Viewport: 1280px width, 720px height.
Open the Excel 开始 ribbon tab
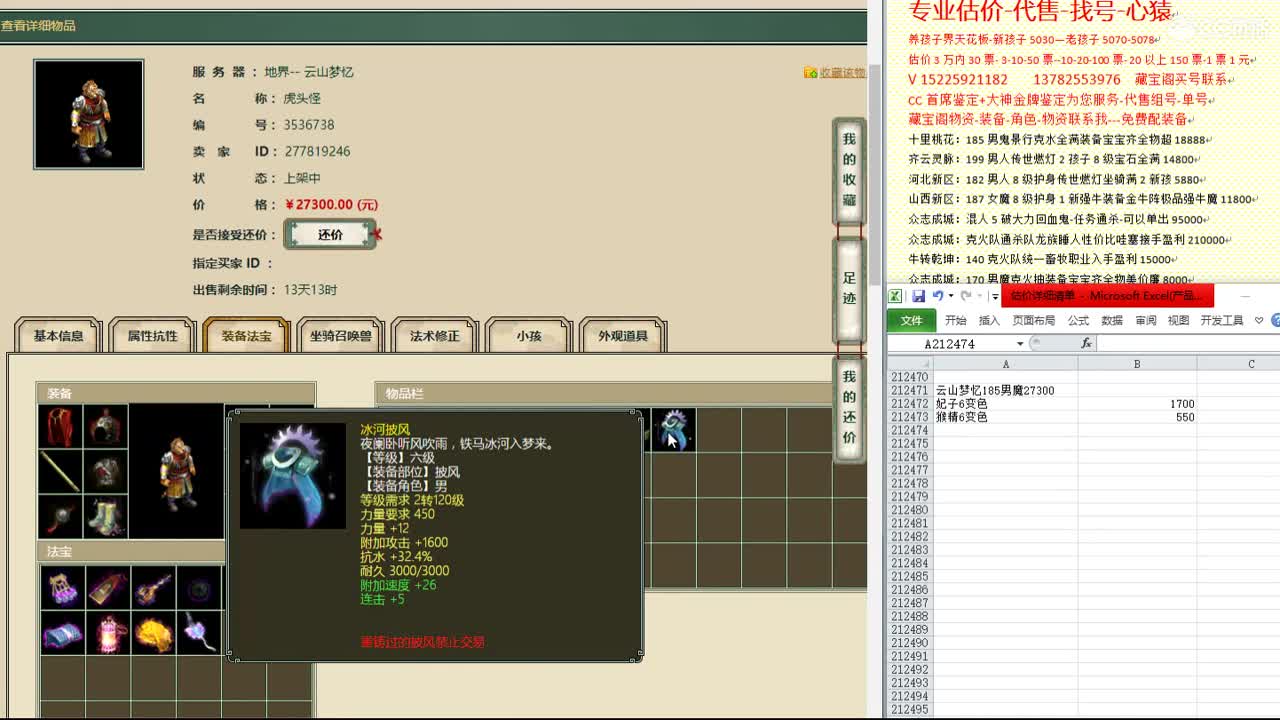click(x=955, y=320)
